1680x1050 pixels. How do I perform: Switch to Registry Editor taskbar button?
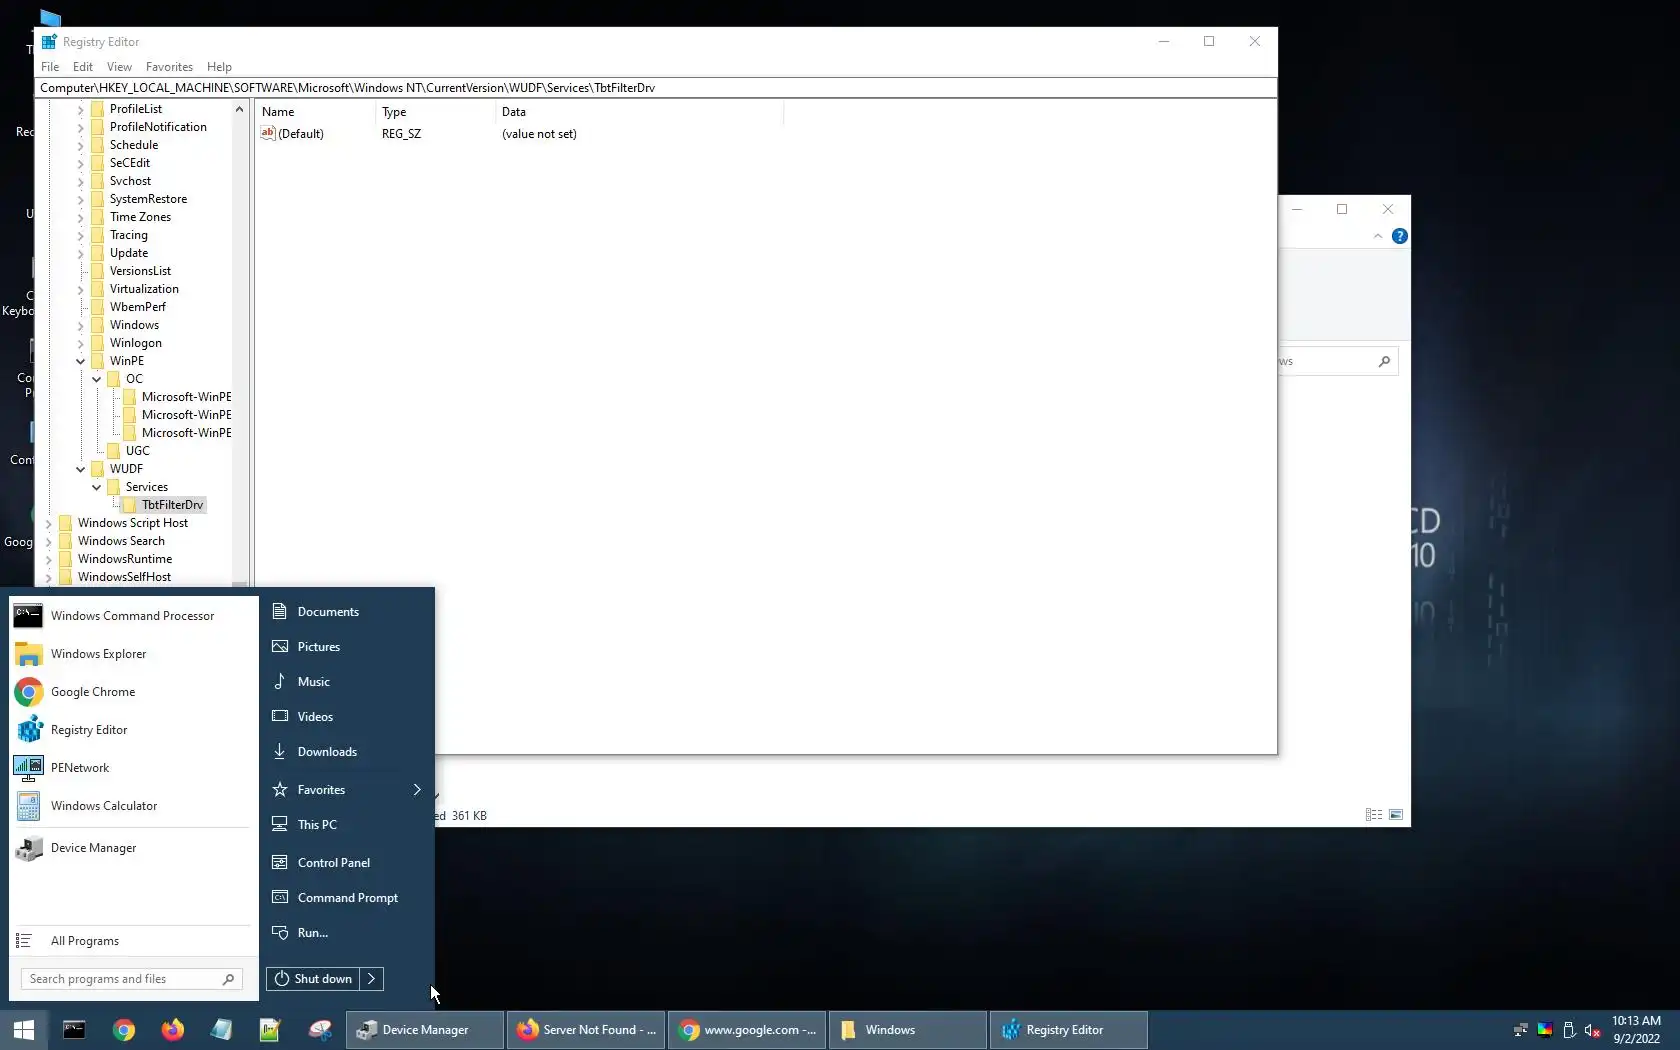point(1069,1030)
